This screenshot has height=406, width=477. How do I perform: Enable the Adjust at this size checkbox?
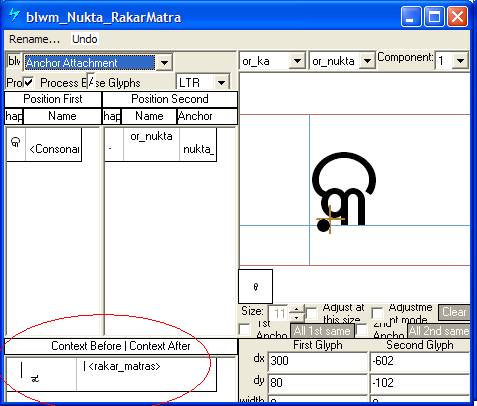(x=311, y=313)
